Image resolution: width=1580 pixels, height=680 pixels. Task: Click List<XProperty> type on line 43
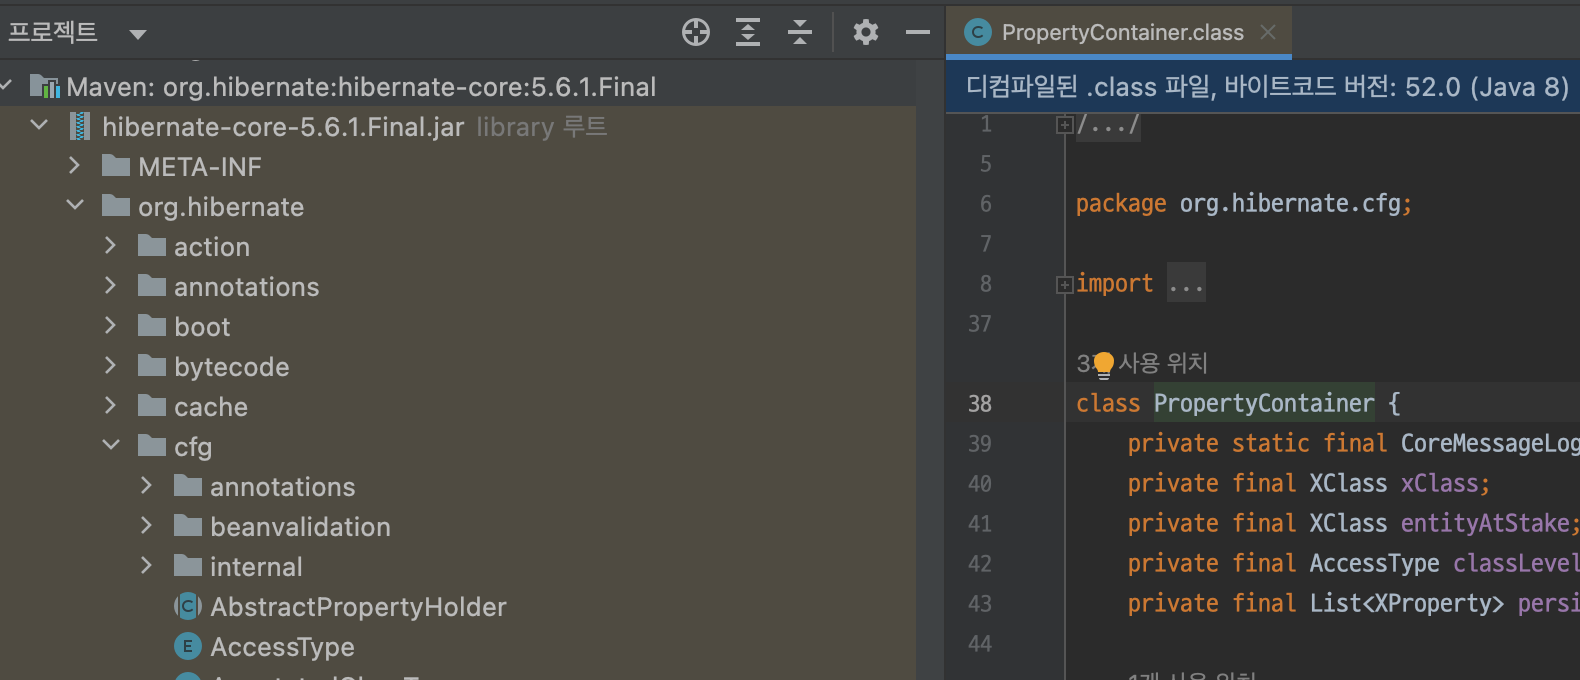click(x=1406, y=603)
